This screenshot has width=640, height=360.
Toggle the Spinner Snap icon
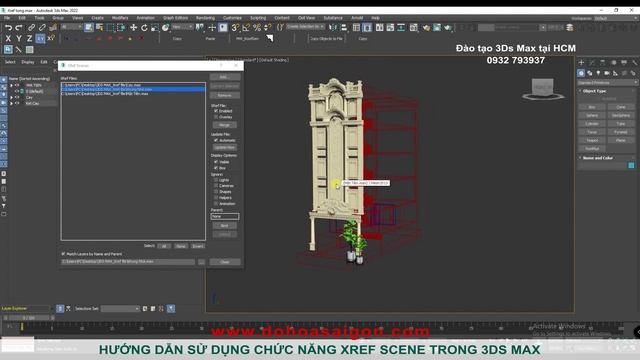tap(268, 28)
